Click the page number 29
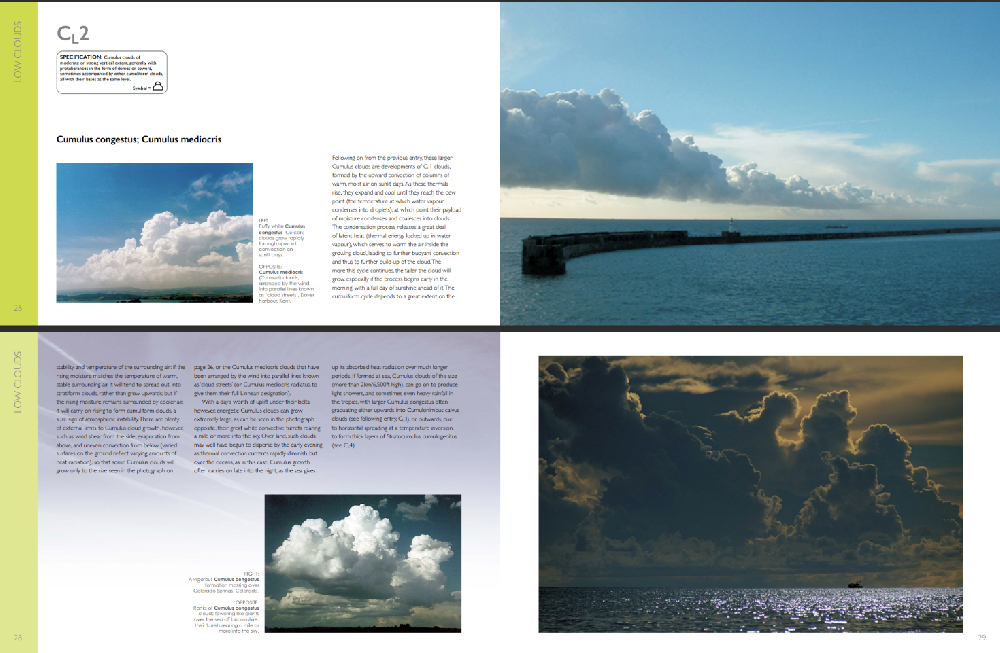 click(981, 637)
